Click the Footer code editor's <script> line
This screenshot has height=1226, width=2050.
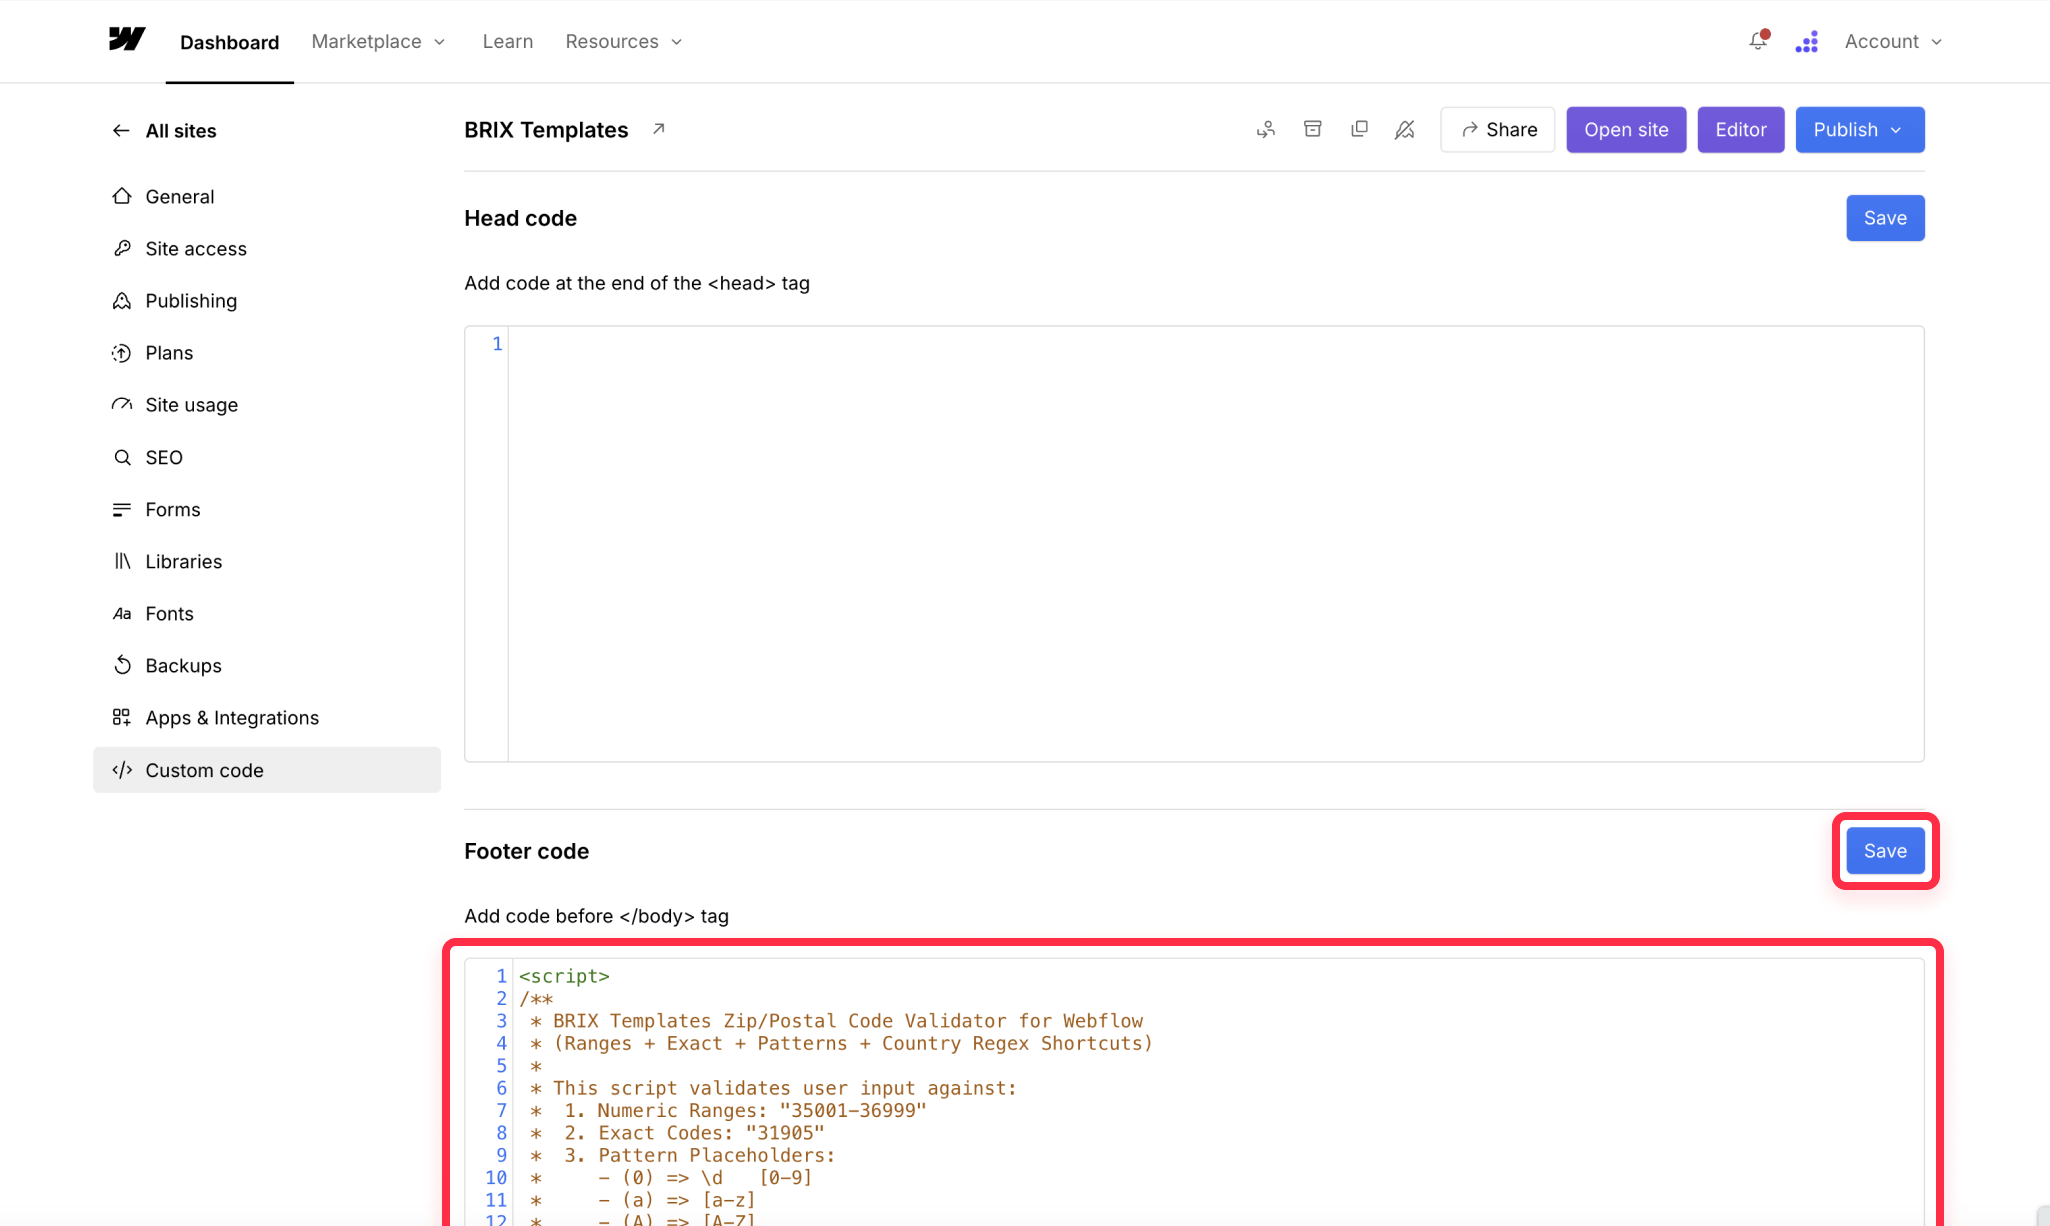(x=564, y=976)
